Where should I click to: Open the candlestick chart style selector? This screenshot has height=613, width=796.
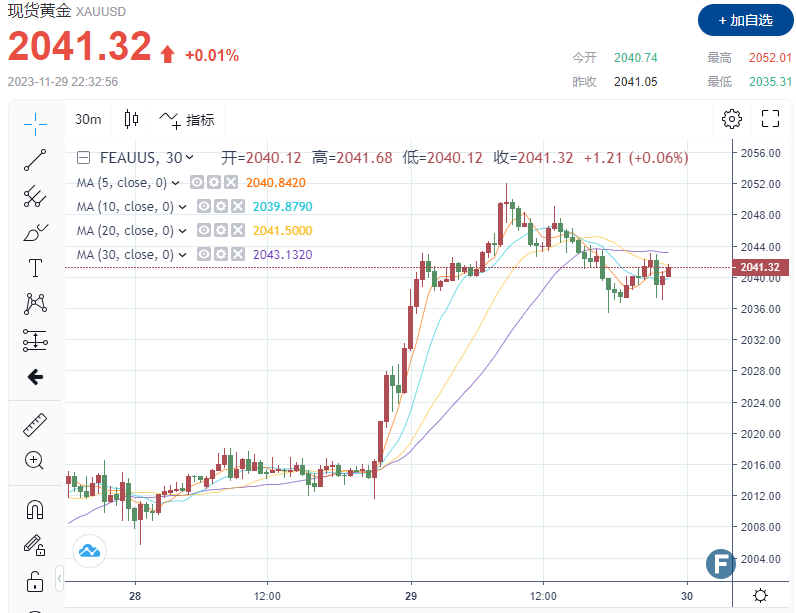coord(131,120)
